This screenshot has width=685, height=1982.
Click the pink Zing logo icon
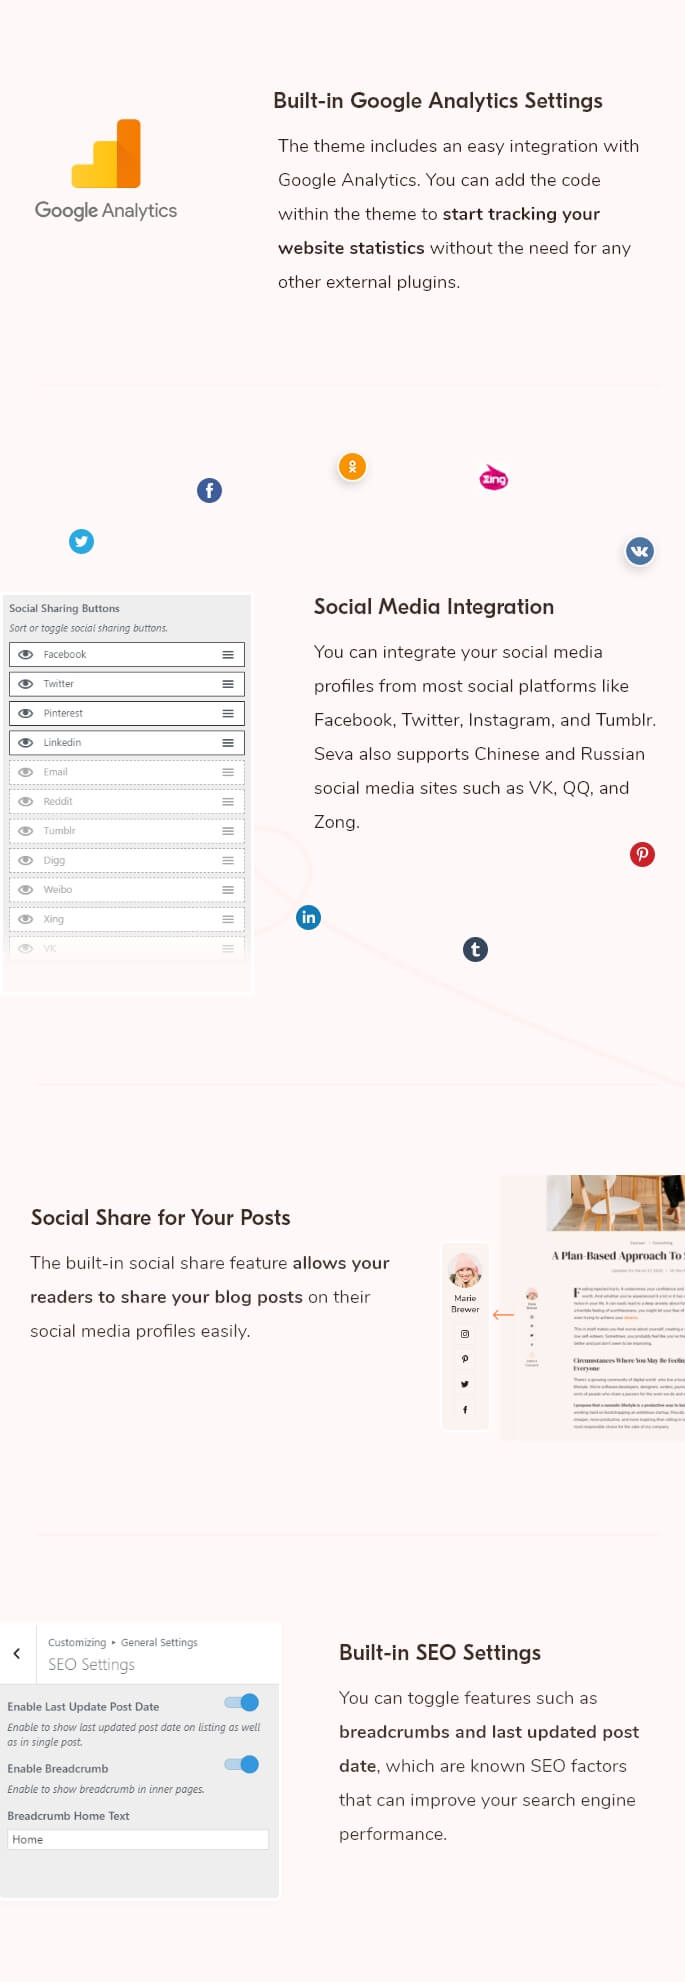[x=494, y=478]
